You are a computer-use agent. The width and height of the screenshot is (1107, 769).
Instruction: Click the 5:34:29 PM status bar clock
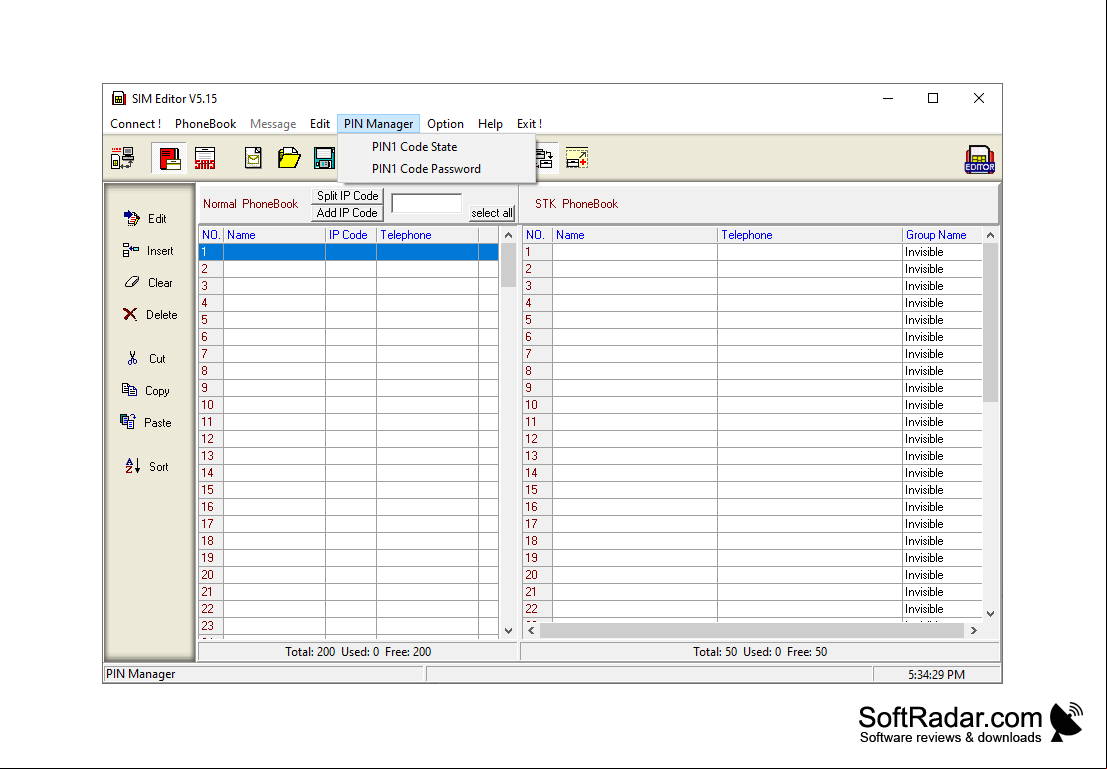click(936, 674)
